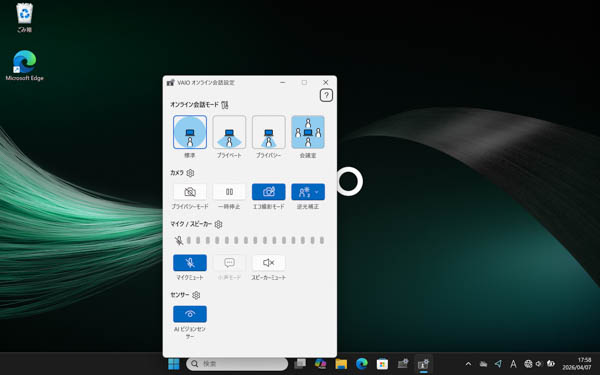Show hidden system tray icons chevron
The width and height of the screenshot is (600, 375).
click(468, 364)
